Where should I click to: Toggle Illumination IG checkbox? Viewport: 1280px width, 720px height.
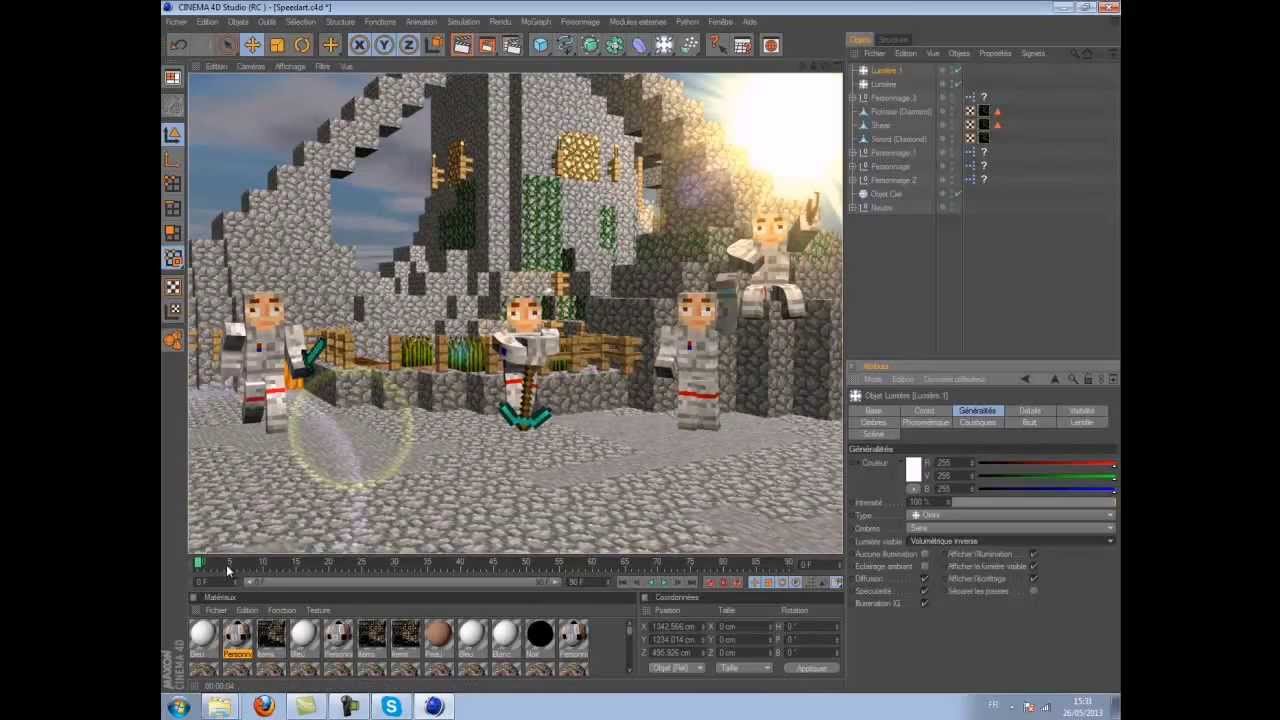[x=924, y=603]
